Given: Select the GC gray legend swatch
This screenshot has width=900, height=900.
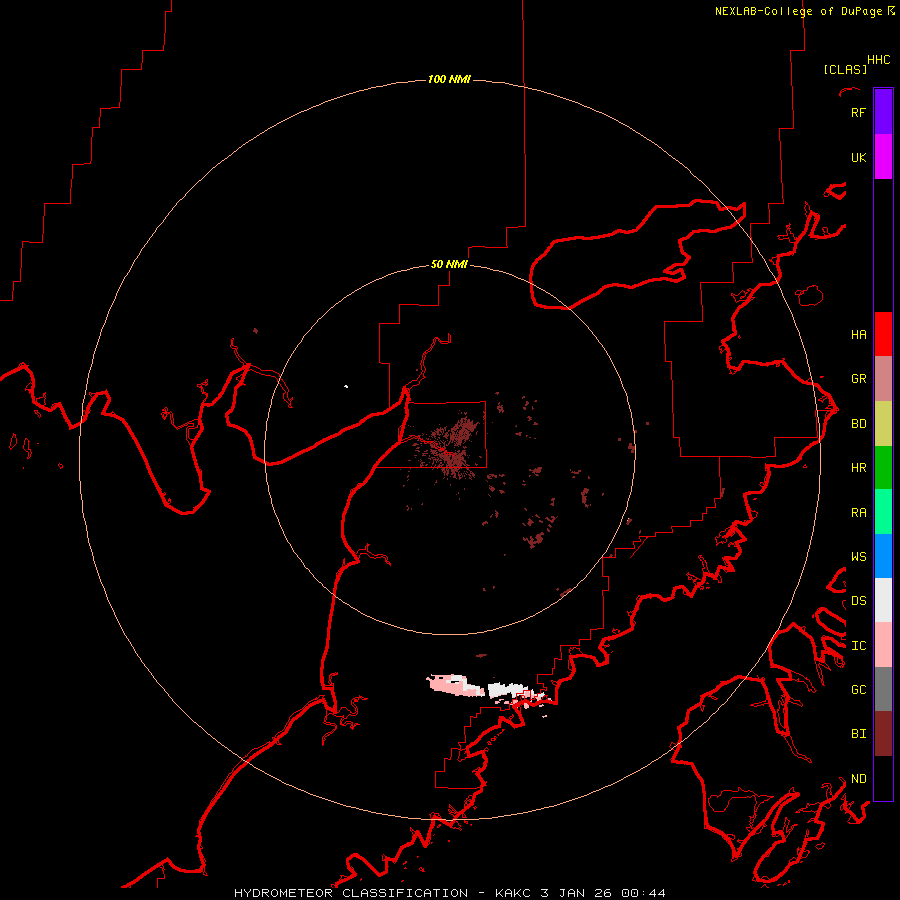Looking at the screenshot, I should (x=883, y=689).
